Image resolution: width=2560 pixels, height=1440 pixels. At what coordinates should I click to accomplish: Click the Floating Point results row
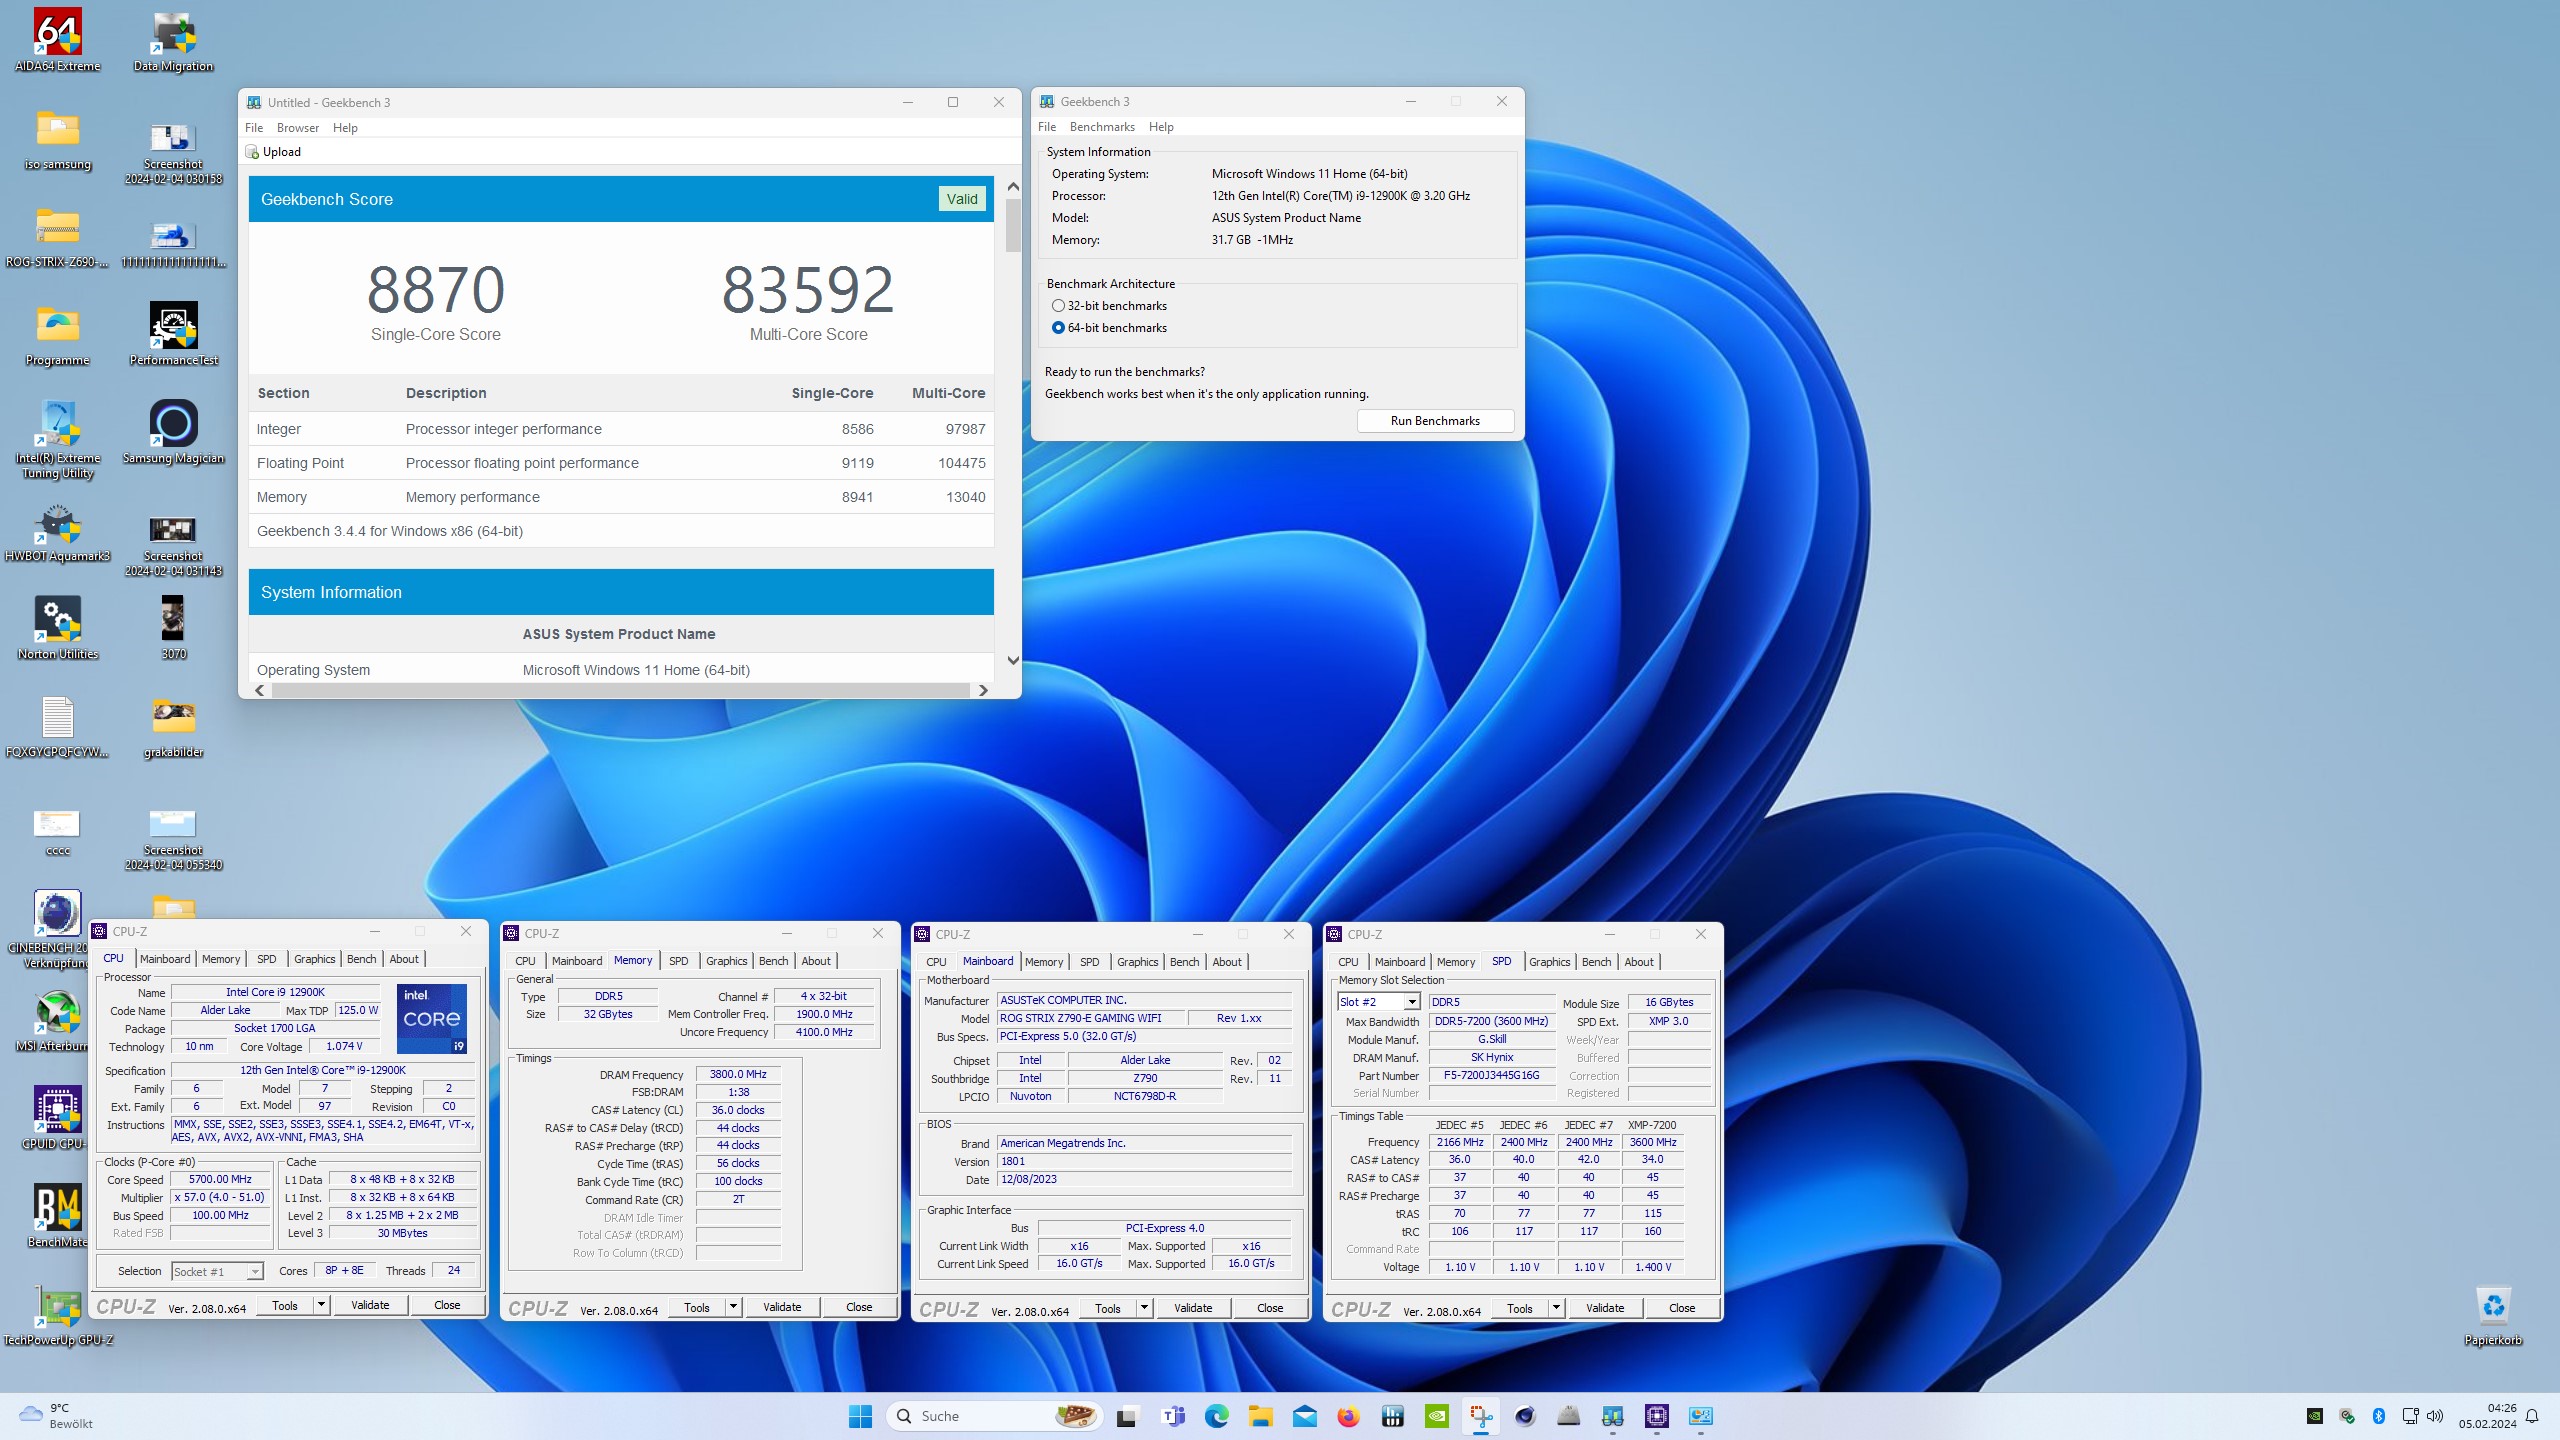[x=621, y=463]
